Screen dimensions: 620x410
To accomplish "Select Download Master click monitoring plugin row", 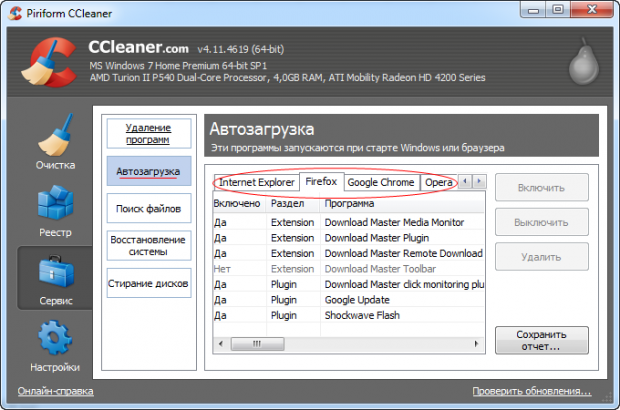I will tap(348, 284).
